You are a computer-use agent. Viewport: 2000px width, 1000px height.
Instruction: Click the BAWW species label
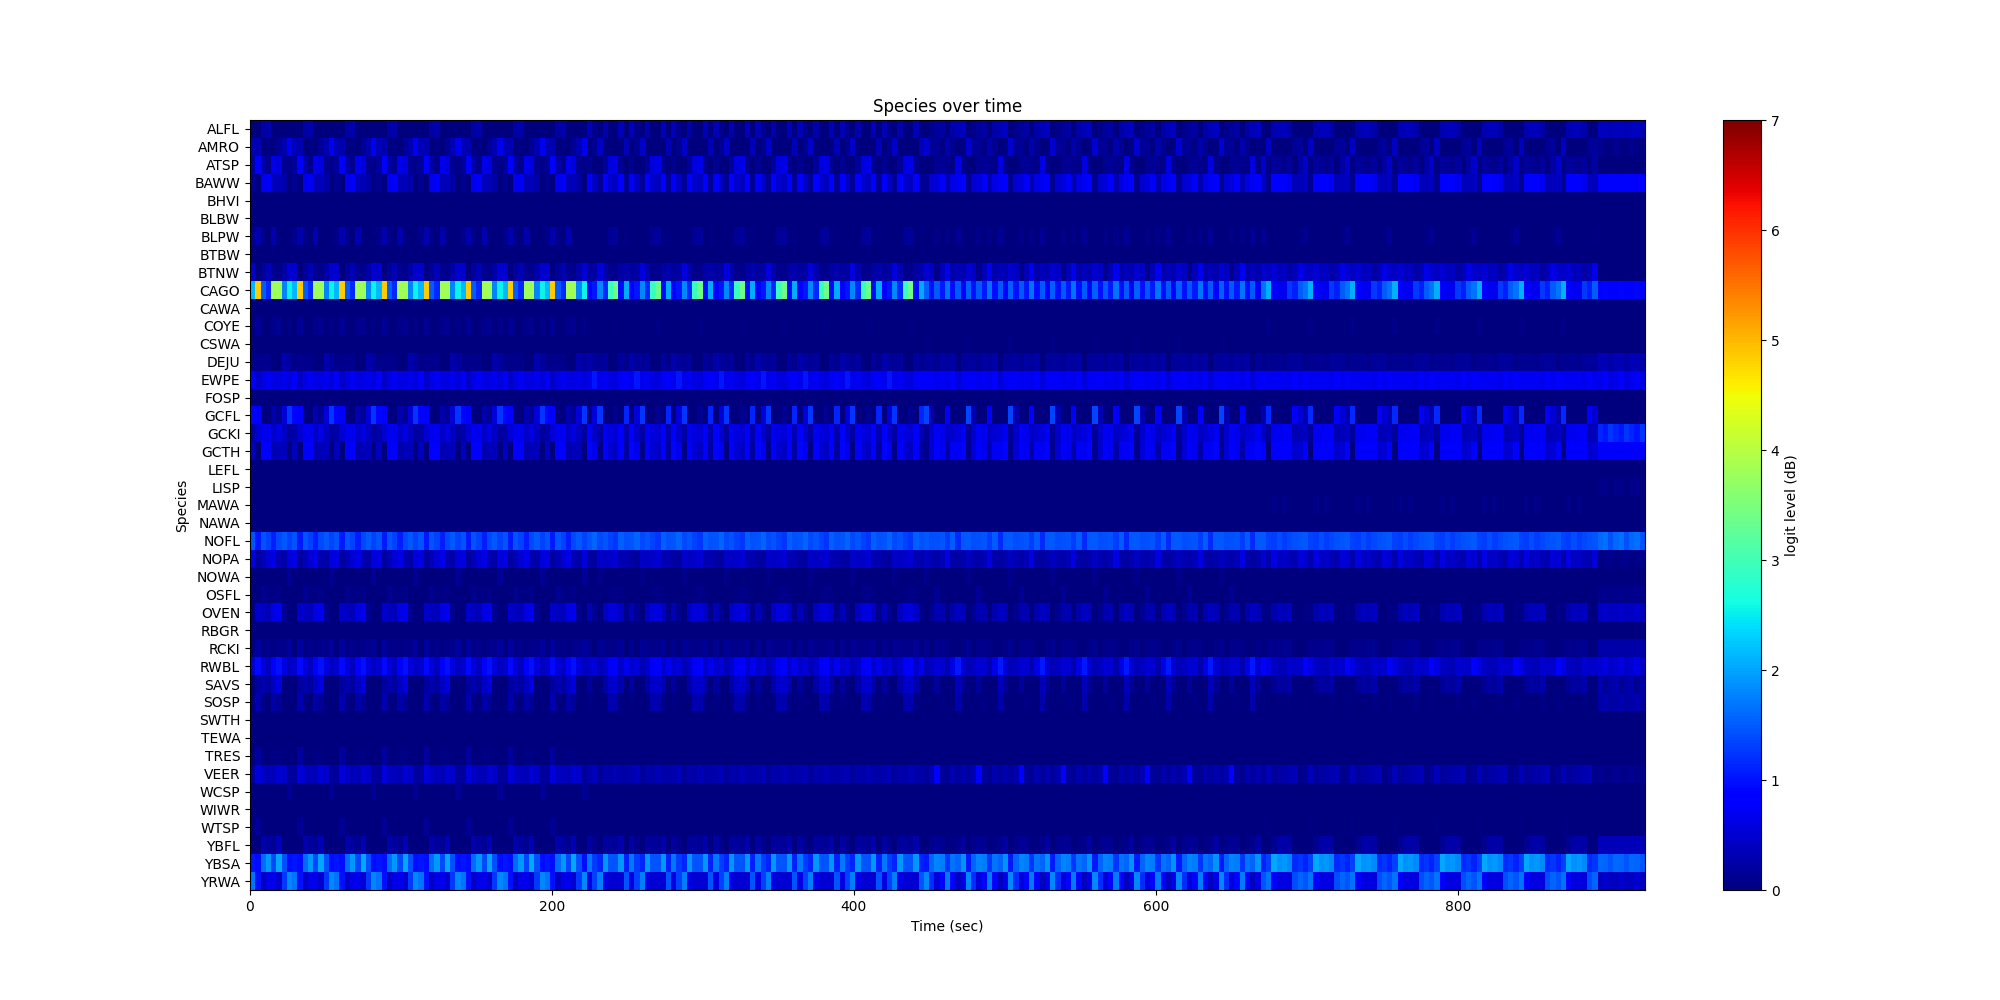(217, 183)
